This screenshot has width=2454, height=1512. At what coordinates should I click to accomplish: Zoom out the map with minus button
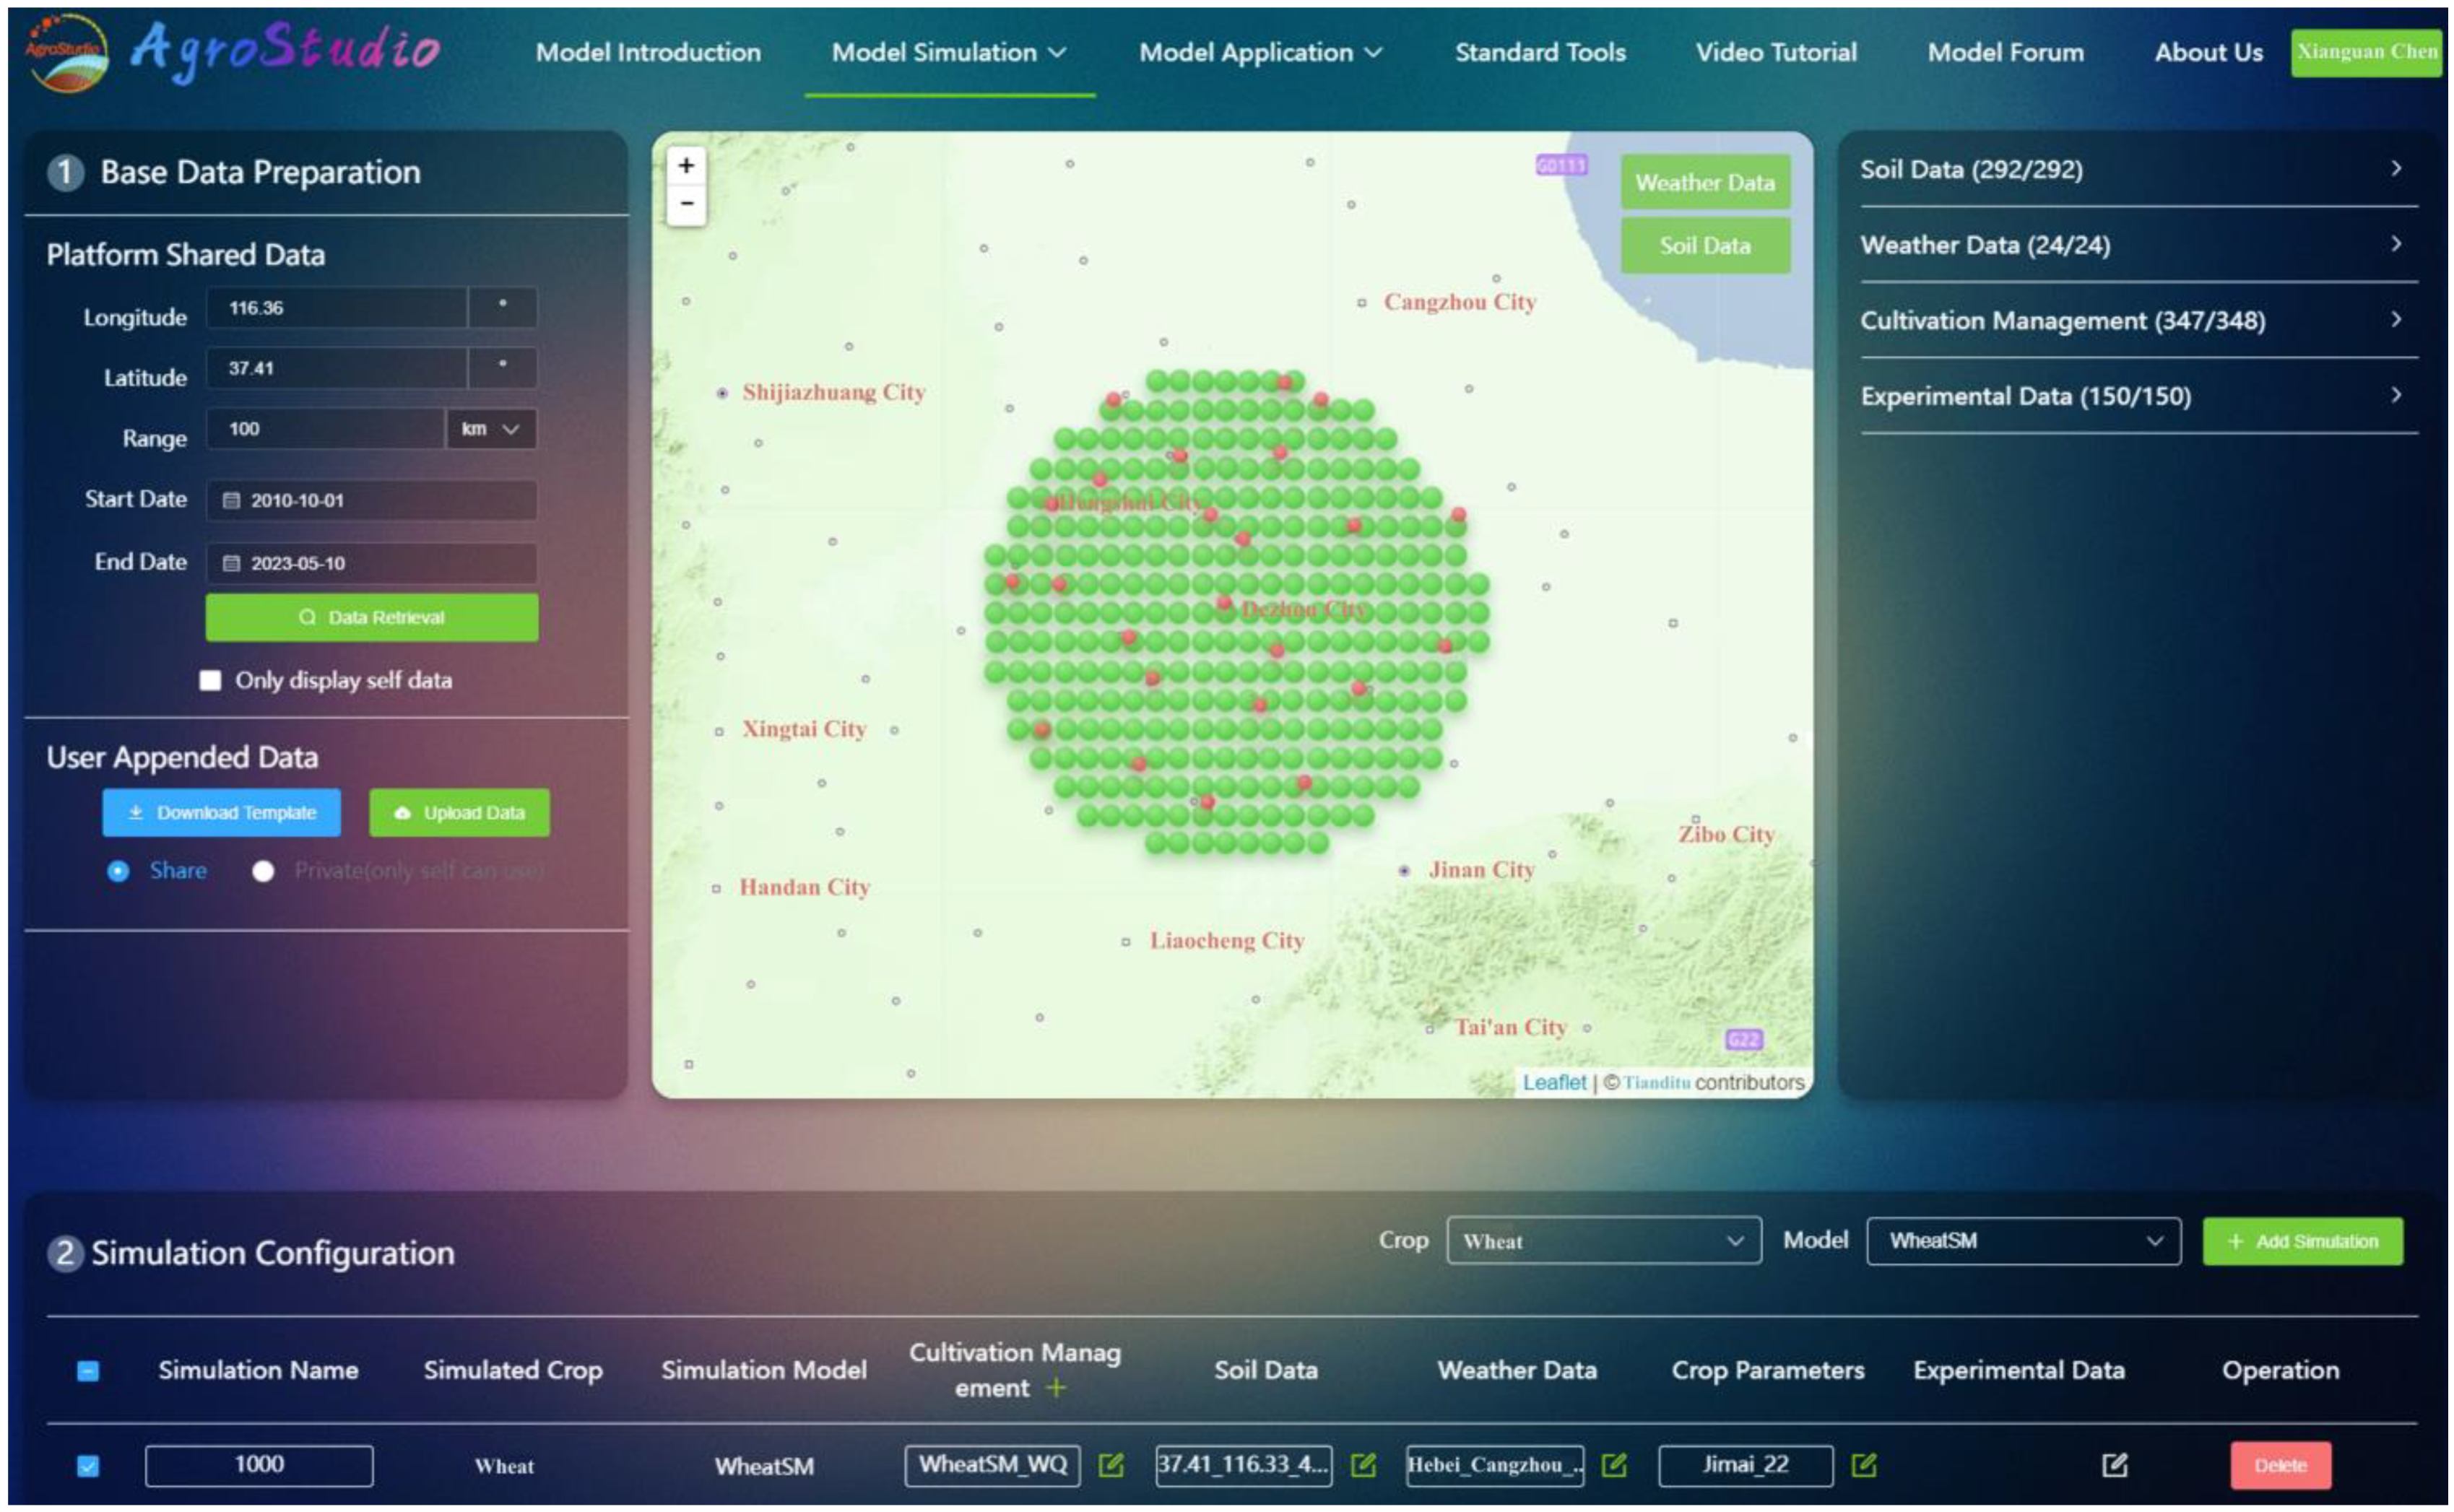[686, 204]
